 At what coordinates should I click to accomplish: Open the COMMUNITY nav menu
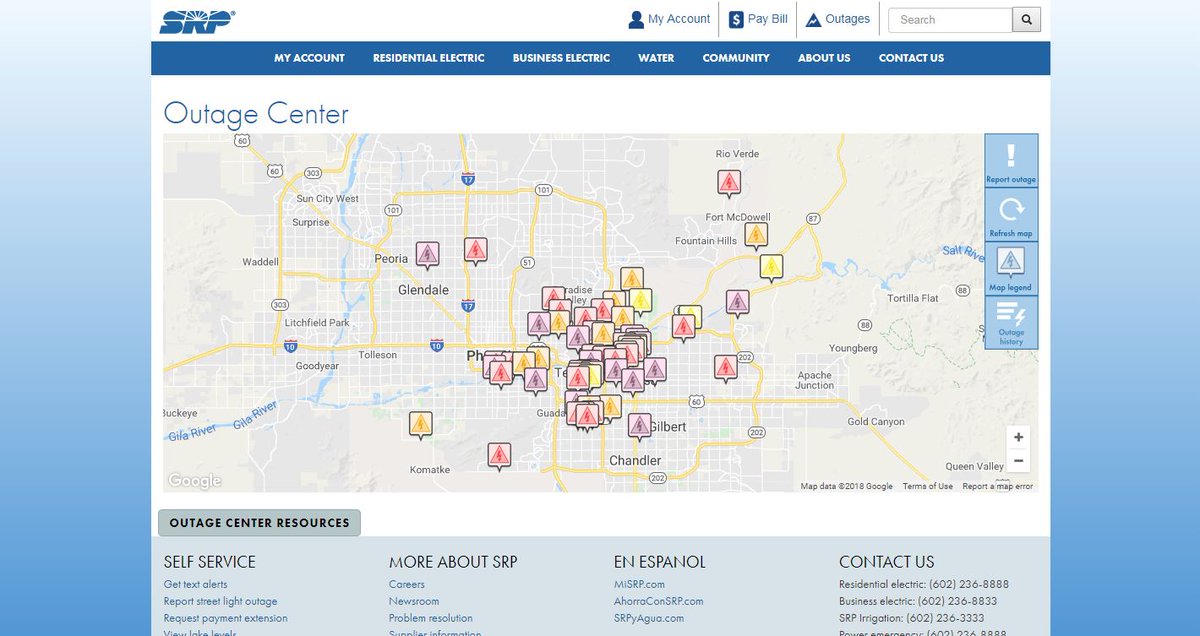736,58
